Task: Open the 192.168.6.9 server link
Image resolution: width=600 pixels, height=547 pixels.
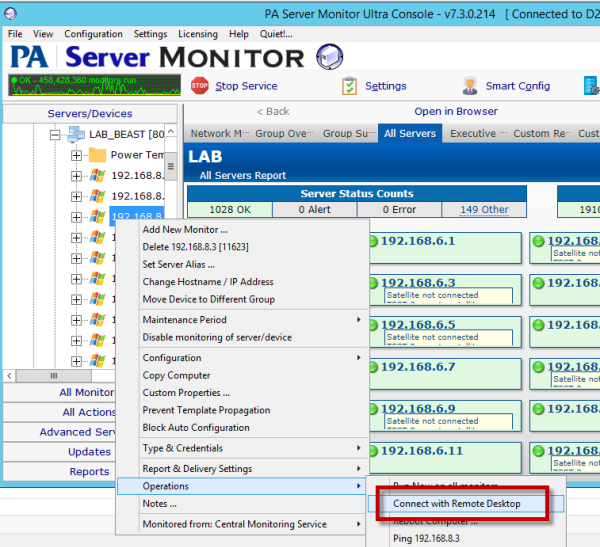Action: coord(418,408)
